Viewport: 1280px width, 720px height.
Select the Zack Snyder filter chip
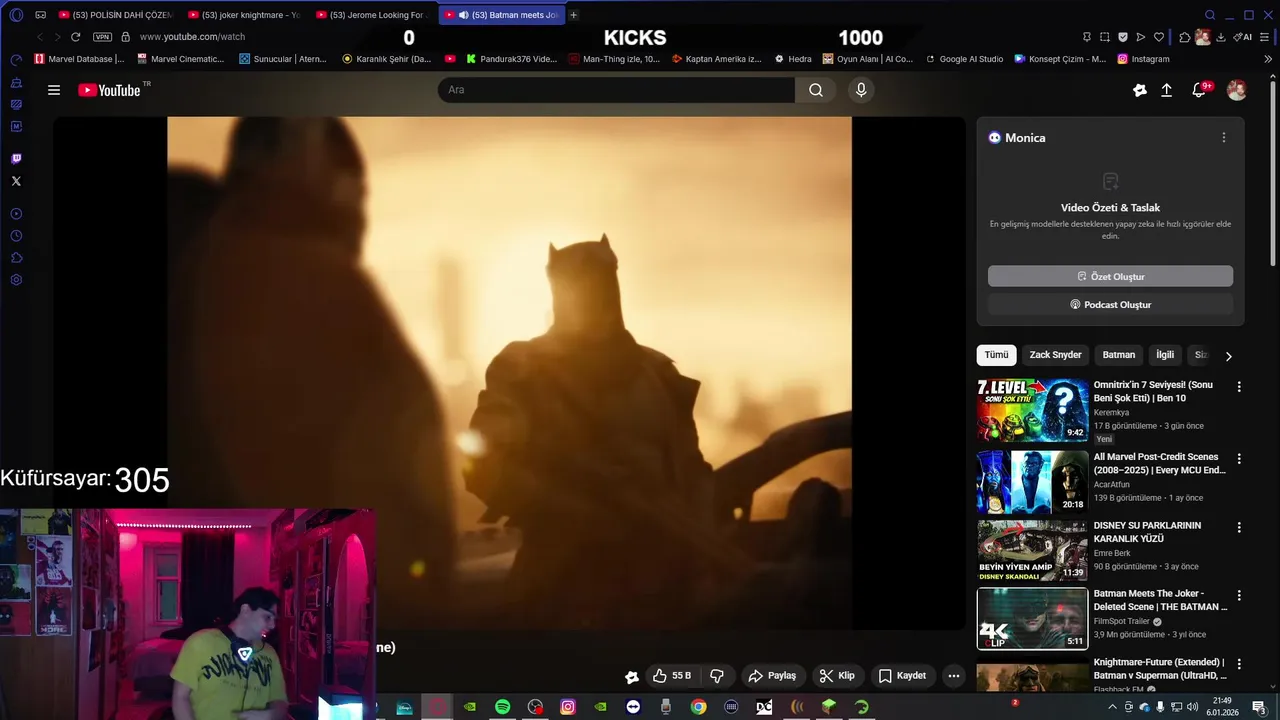[1055, 355]
